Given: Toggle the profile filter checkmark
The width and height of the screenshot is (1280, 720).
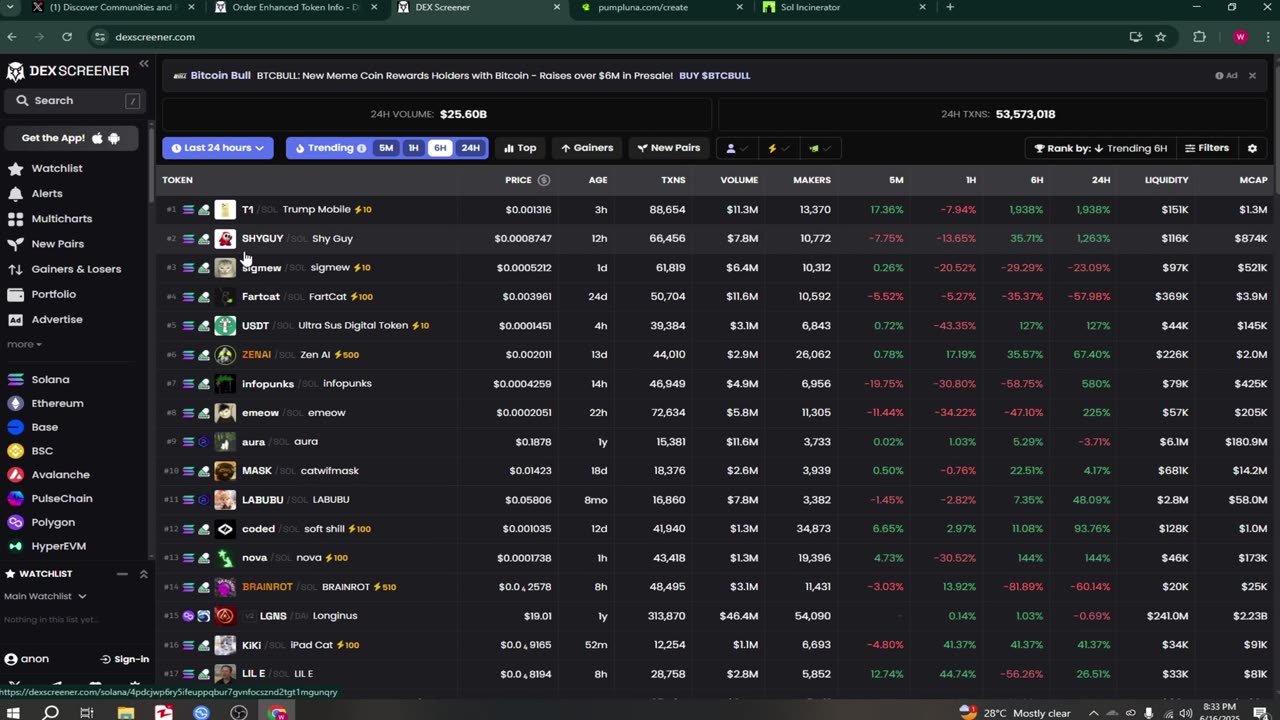Looking at the screenshot, I should [x=736, y=148].
